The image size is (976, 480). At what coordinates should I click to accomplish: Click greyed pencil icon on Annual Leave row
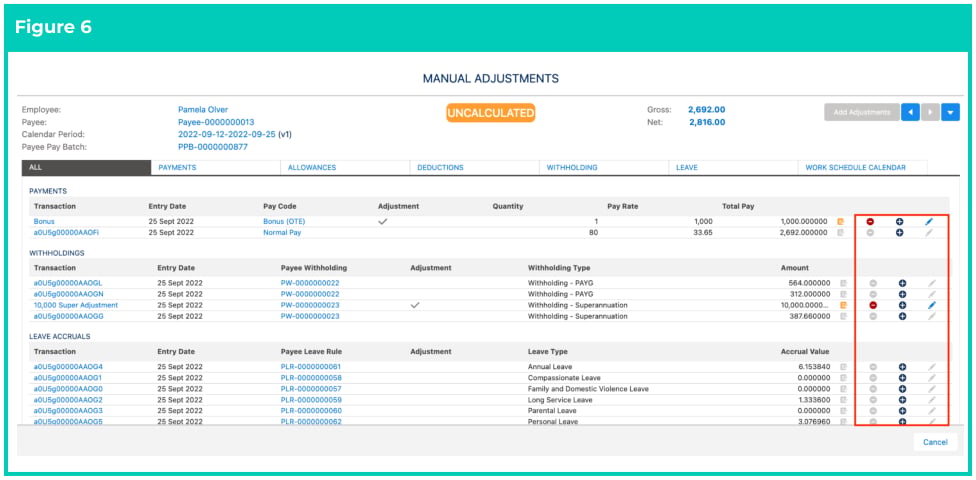932,367
